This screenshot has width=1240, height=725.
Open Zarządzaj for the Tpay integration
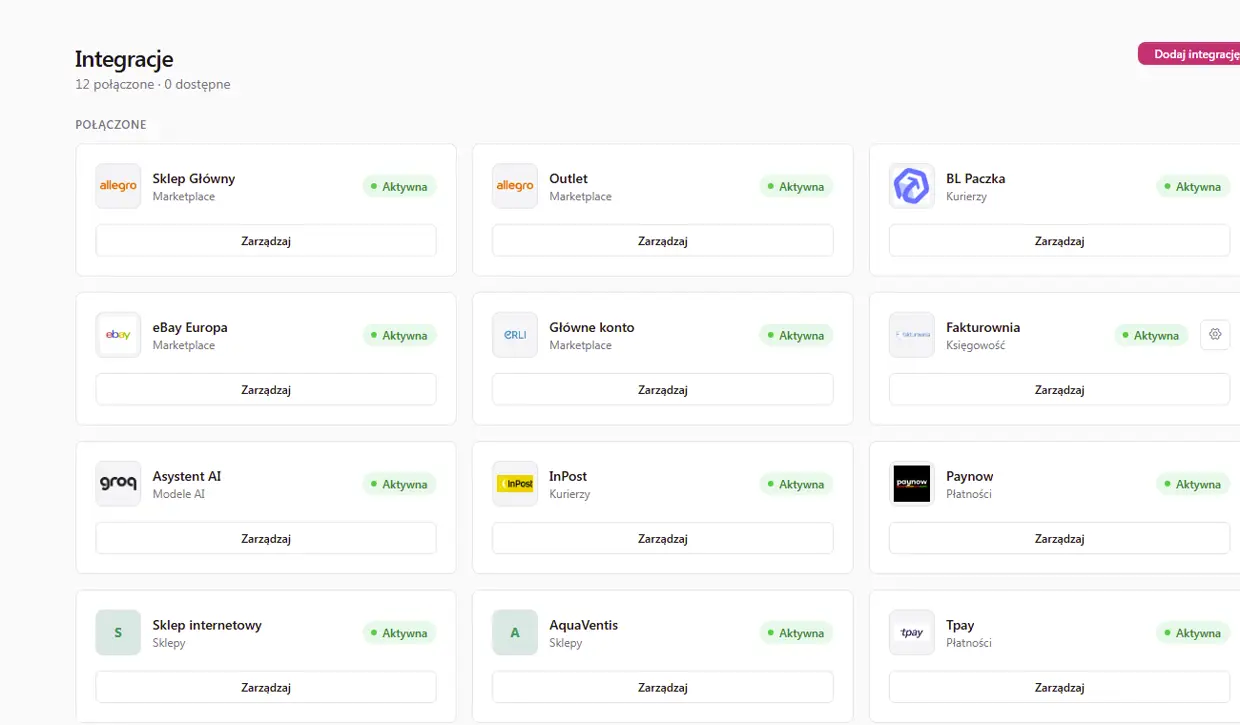tap(1060, 688)
